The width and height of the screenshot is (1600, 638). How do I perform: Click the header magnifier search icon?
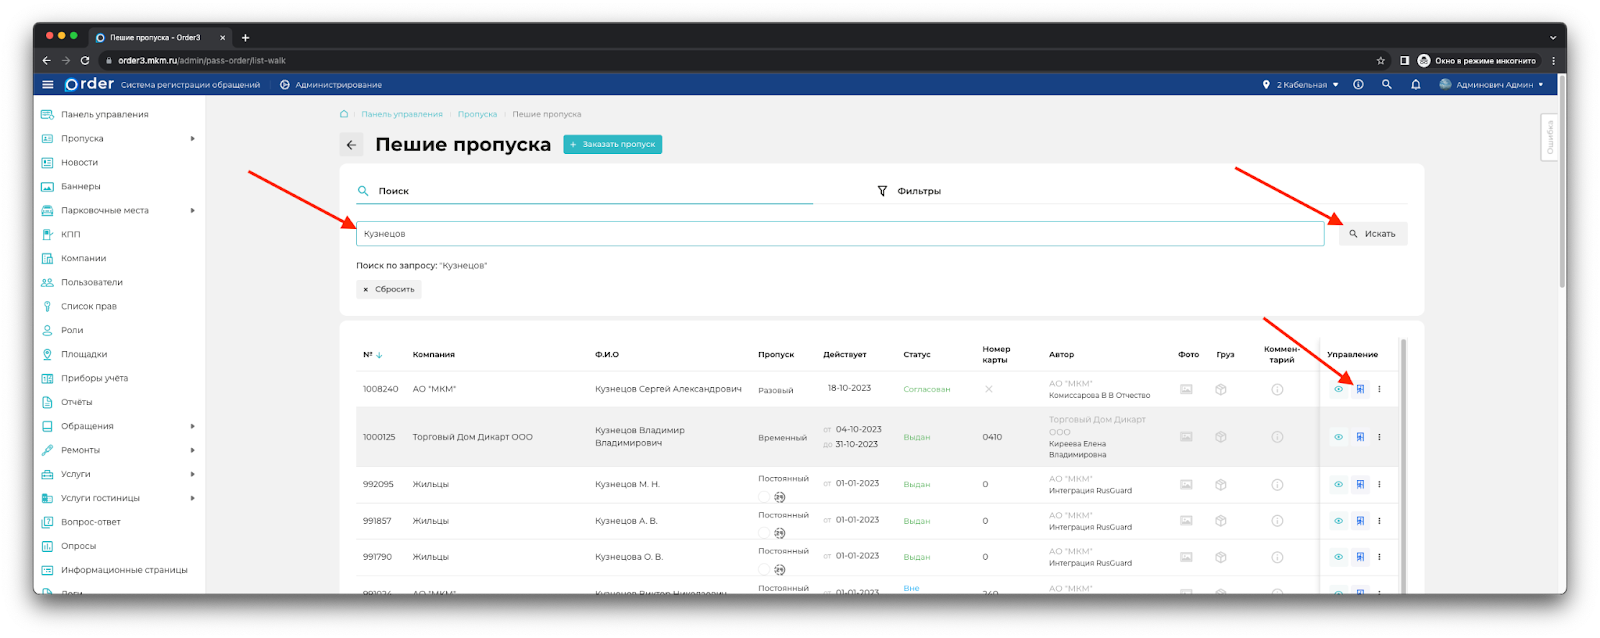pos(1386,85)
